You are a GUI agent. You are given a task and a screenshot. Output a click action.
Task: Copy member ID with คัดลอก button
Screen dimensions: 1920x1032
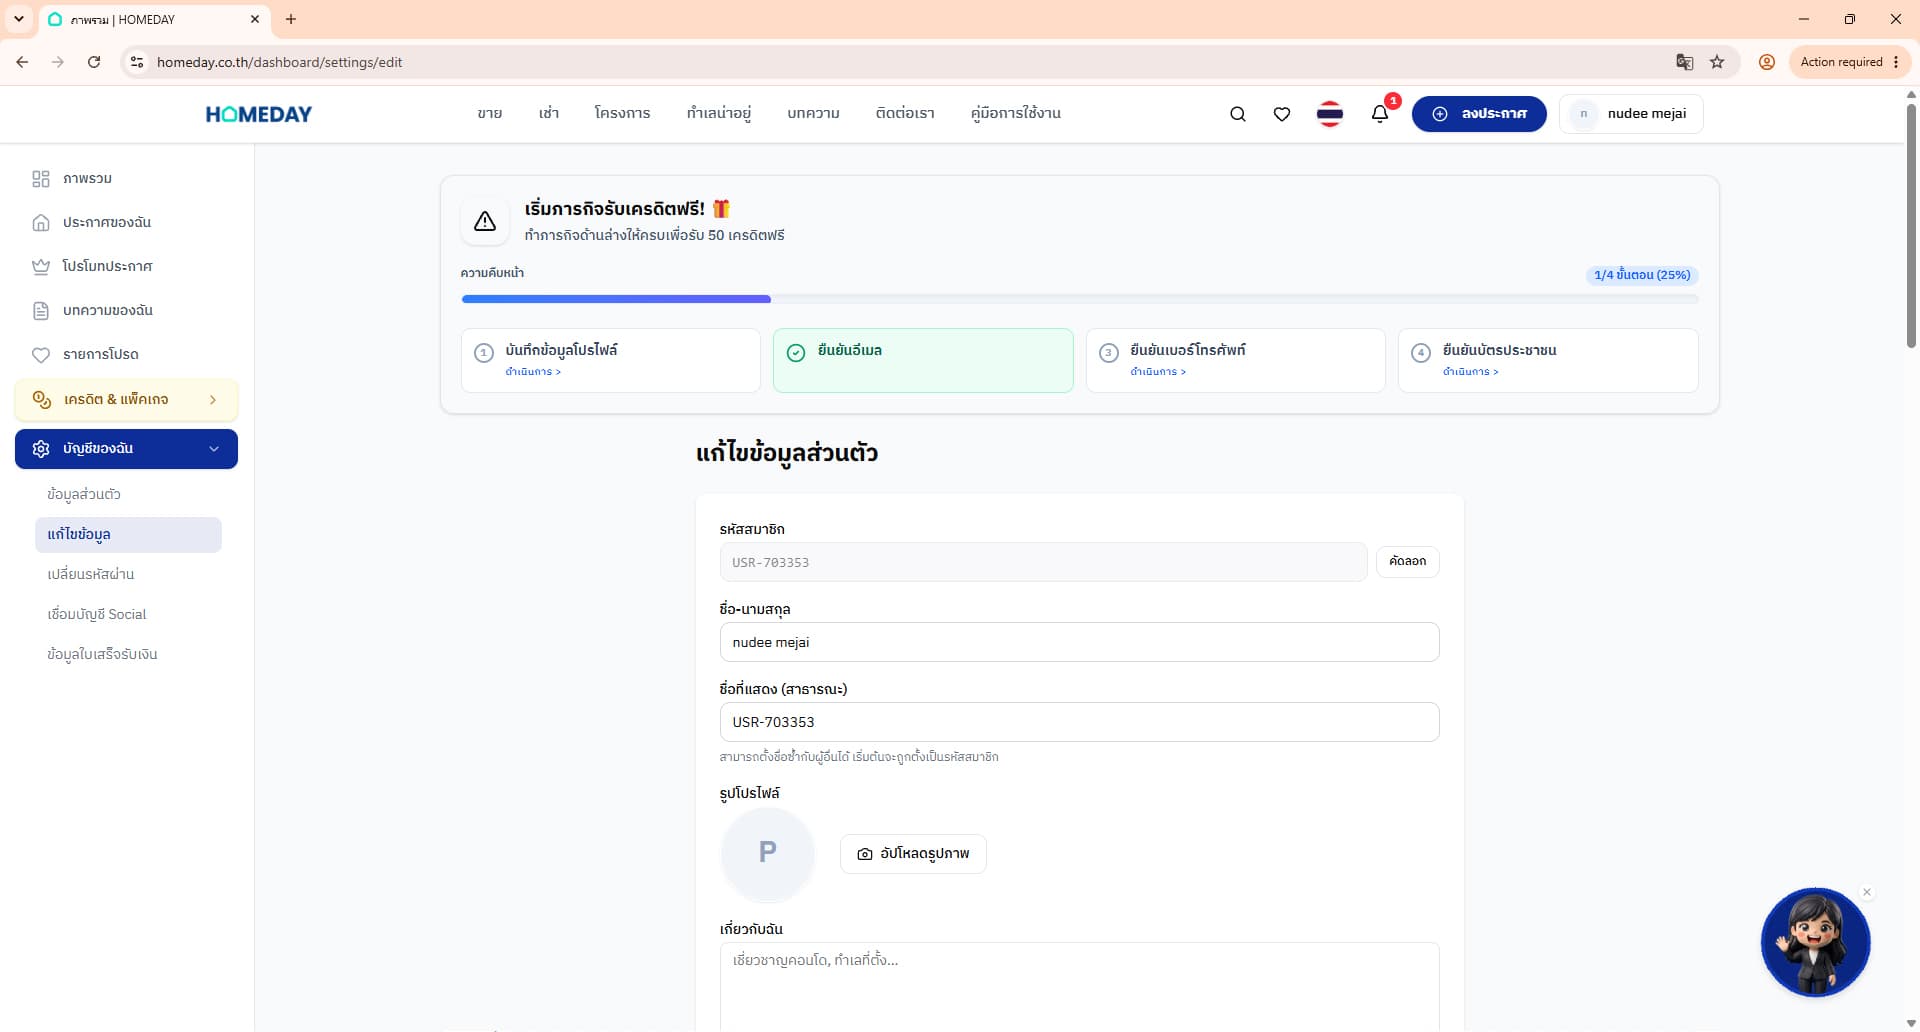(x=1407, y=561)
